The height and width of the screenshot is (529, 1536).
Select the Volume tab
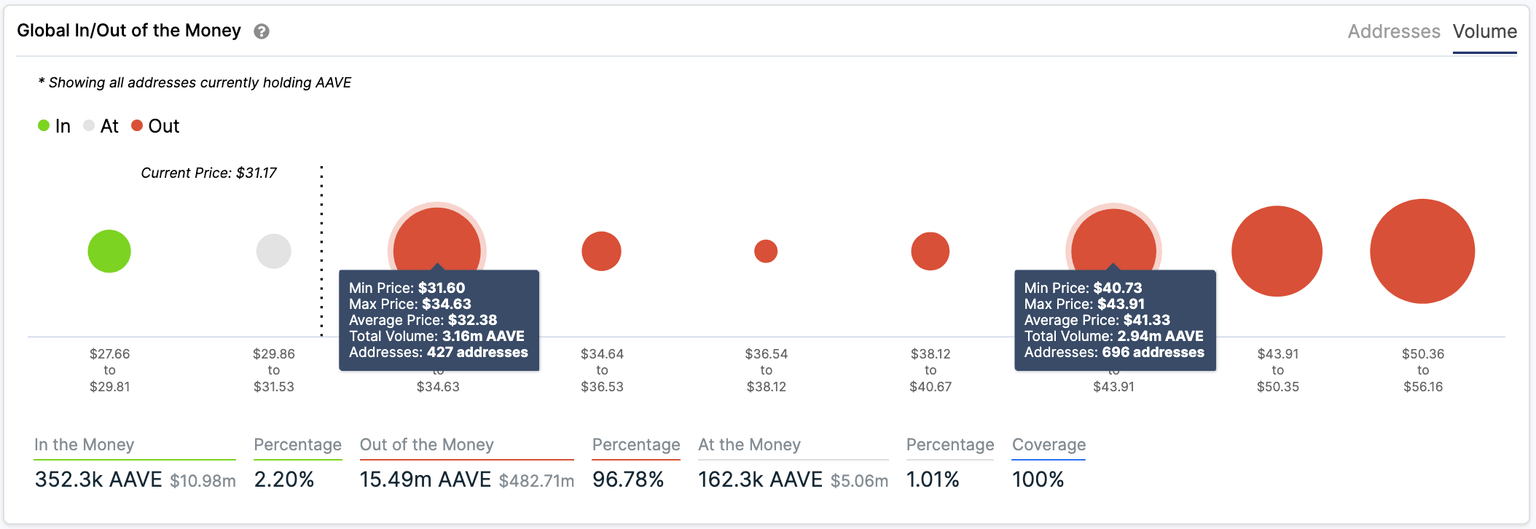coord(1484,32)
